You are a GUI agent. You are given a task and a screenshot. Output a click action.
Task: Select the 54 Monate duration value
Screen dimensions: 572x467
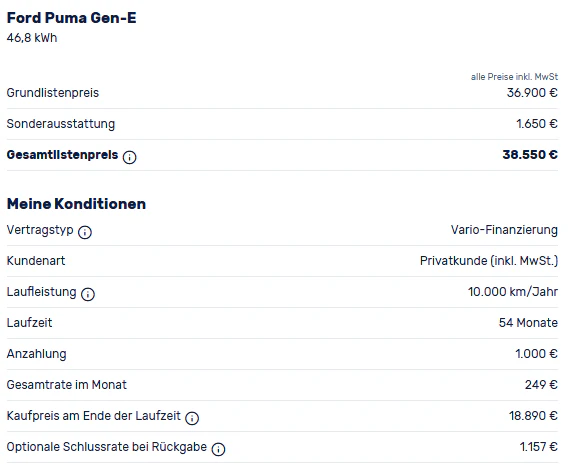pos(528,323)
